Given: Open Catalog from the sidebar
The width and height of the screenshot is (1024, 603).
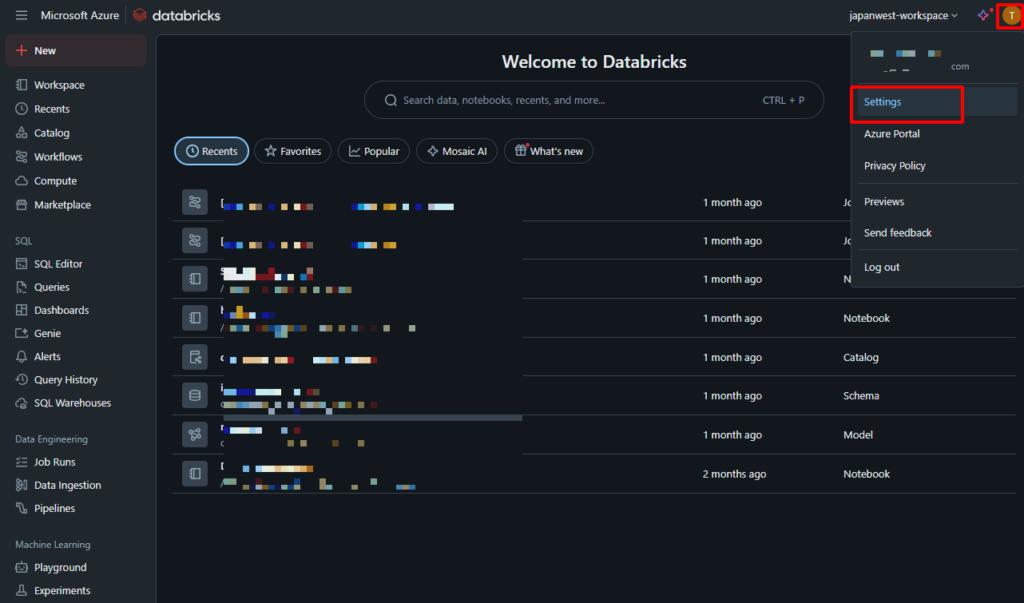Looking at the screenshot, I should coord(51,133).
